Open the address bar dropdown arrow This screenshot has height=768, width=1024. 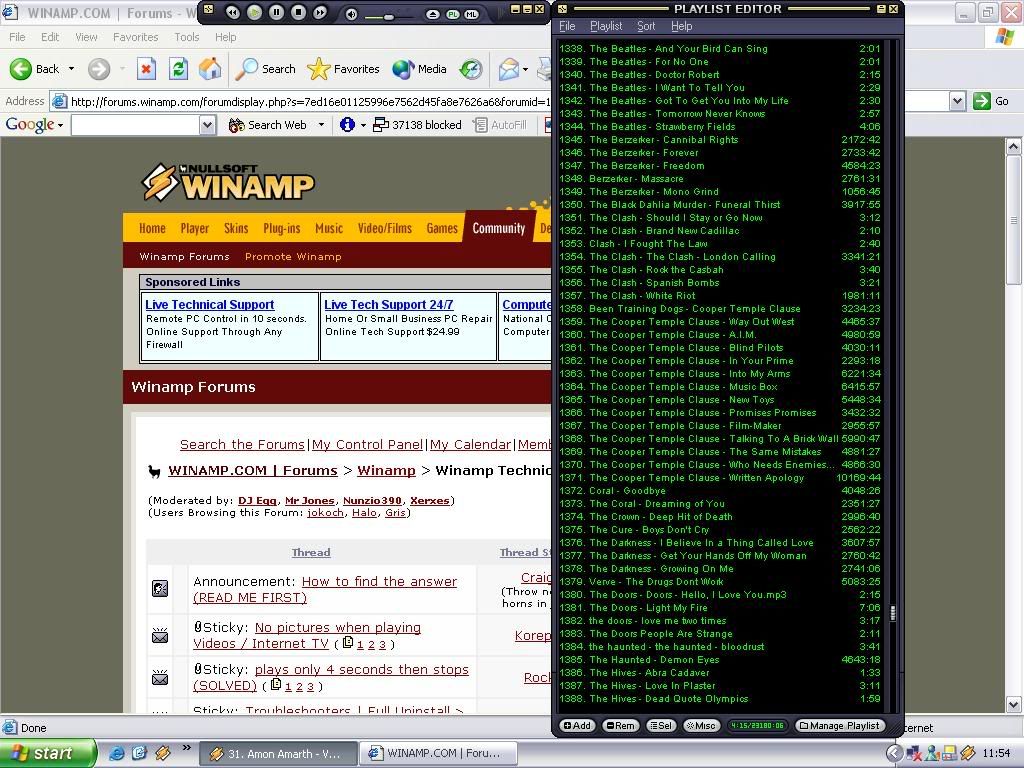957,101
